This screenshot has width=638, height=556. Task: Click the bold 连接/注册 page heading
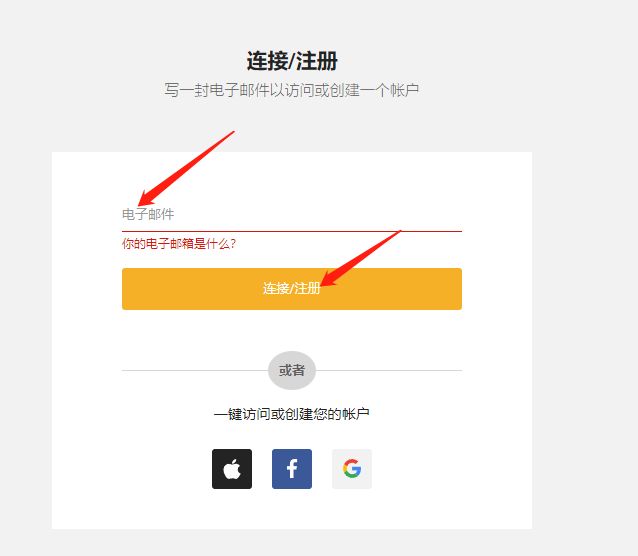coord(292,61)
